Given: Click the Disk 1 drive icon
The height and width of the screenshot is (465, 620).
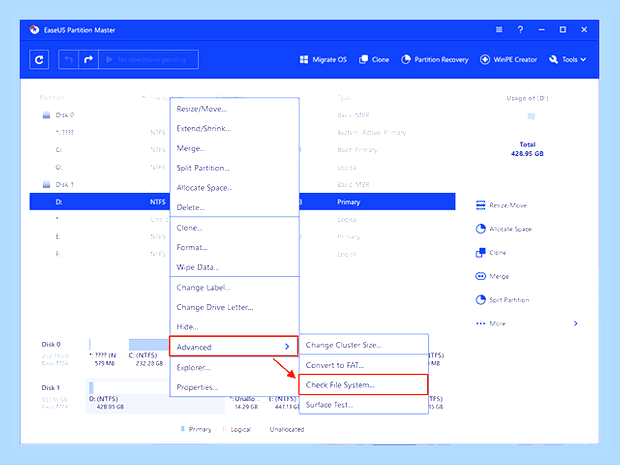Looking at the screenshot, I should (46, 185).
